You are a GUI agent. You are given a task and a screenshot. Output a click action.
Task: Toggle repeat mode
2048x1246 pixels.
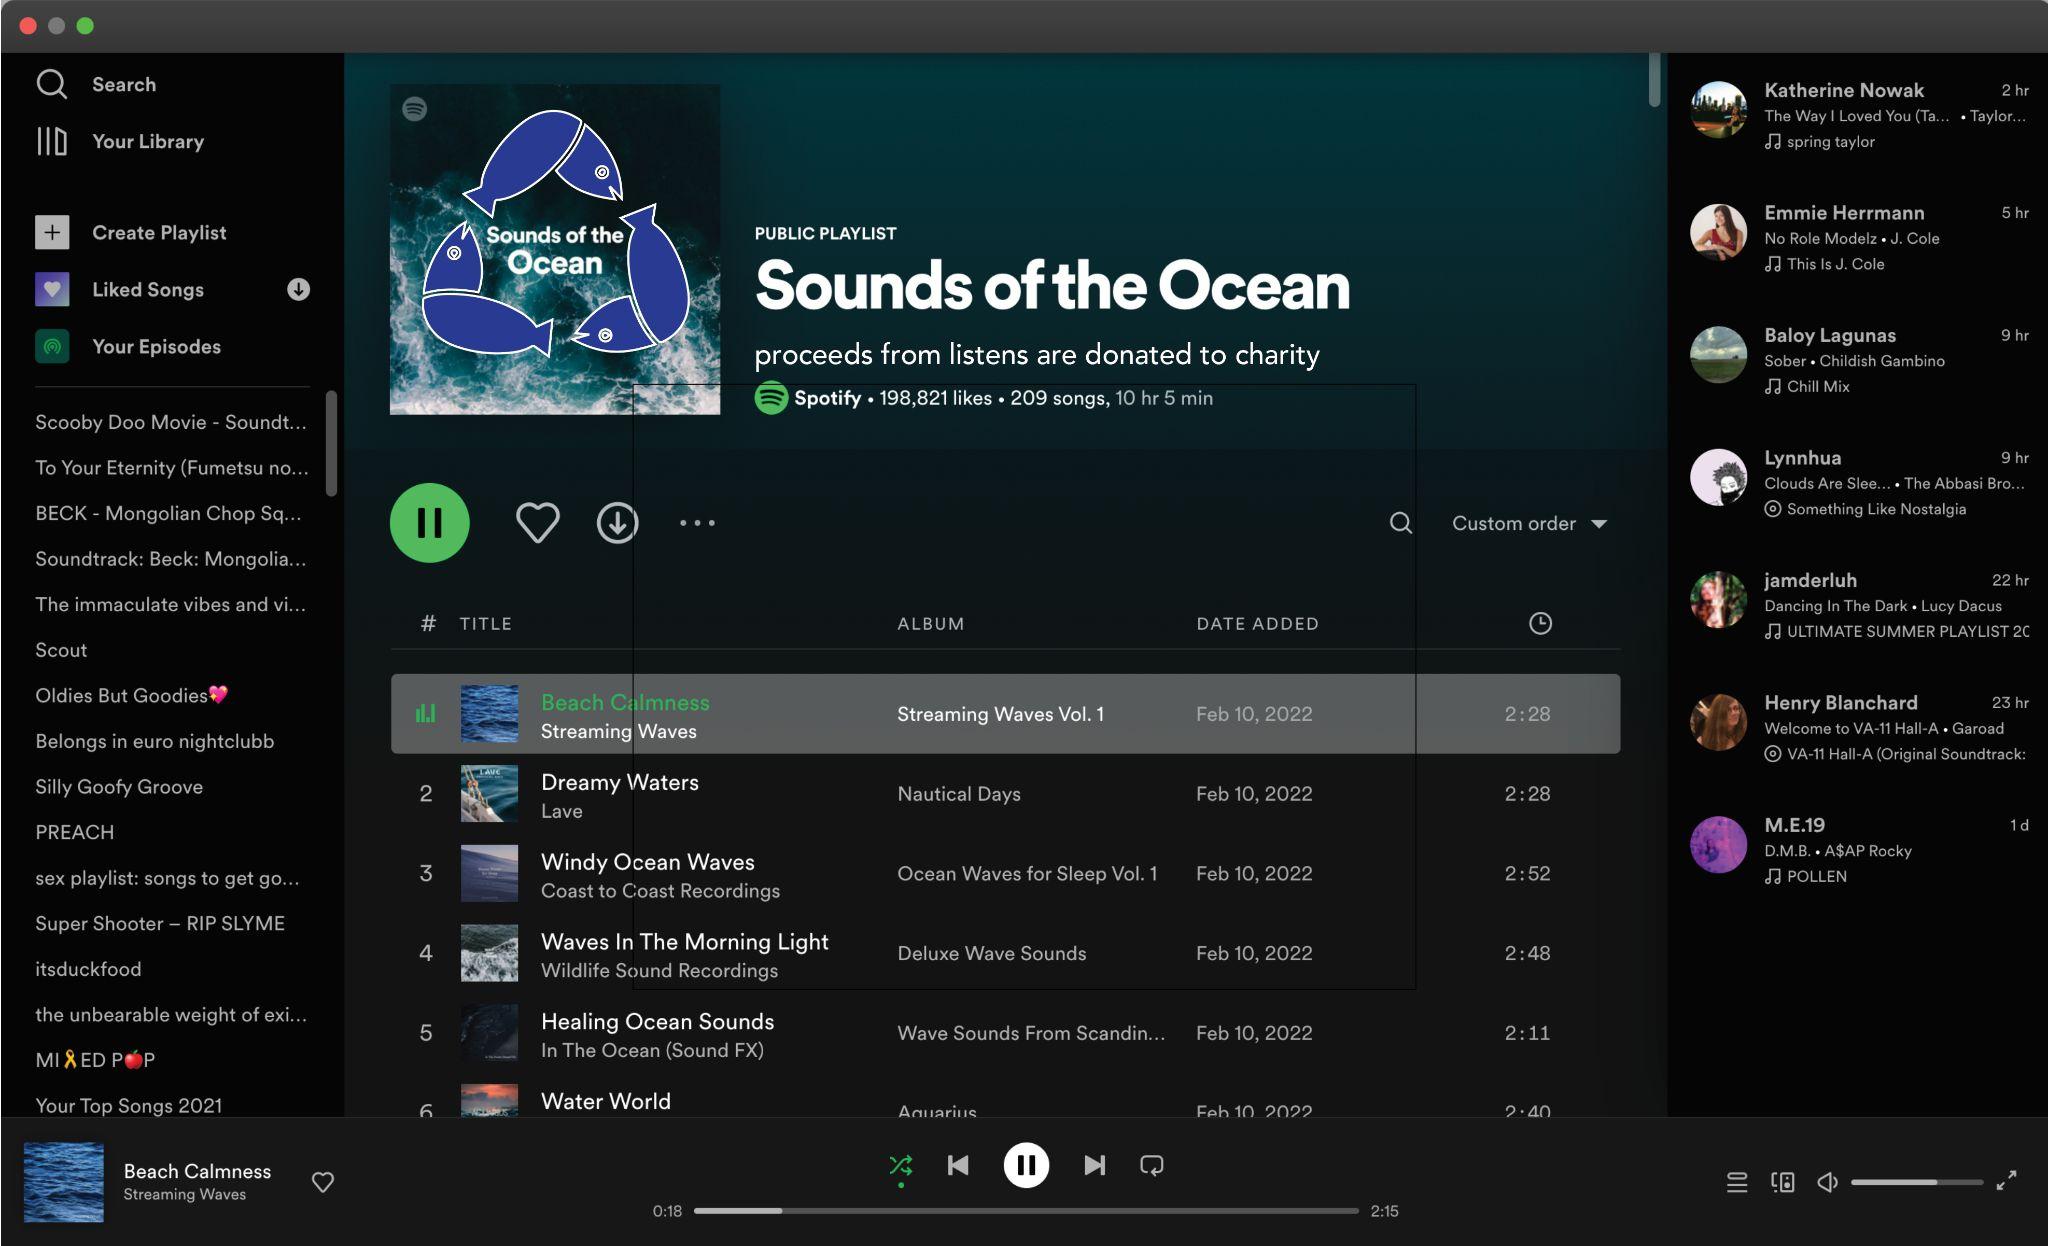pyautogui.click(x=1151, y=1165)
